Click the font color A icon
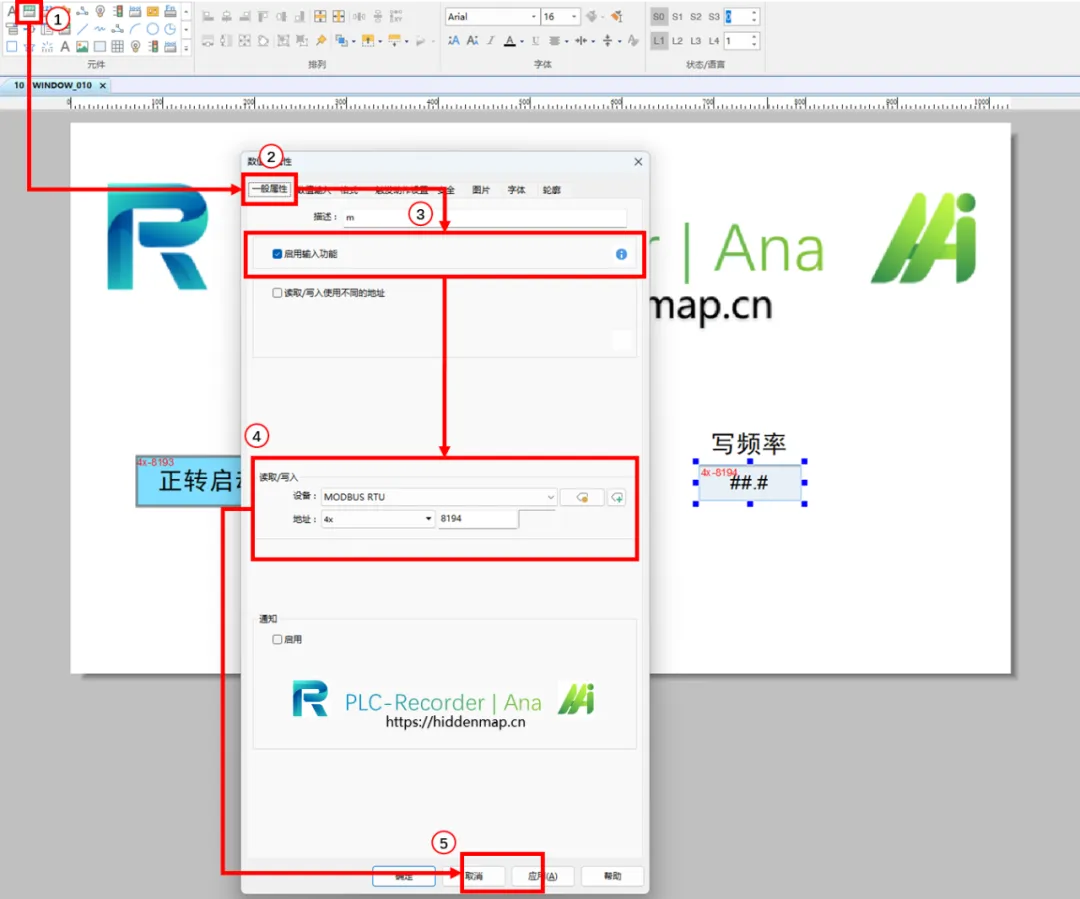This screenshot has width=1080, height=899. point(510,41)
